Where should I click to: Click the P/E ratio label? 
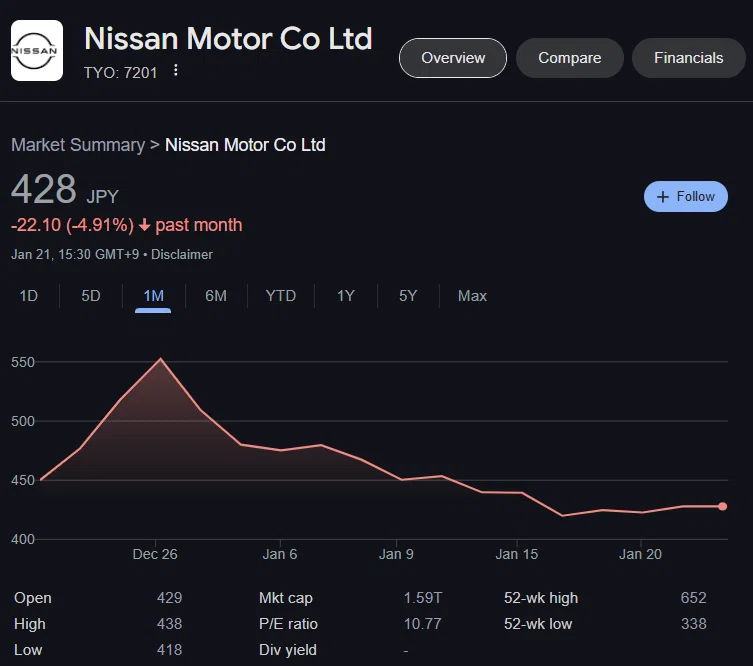(x=288, y=624)
